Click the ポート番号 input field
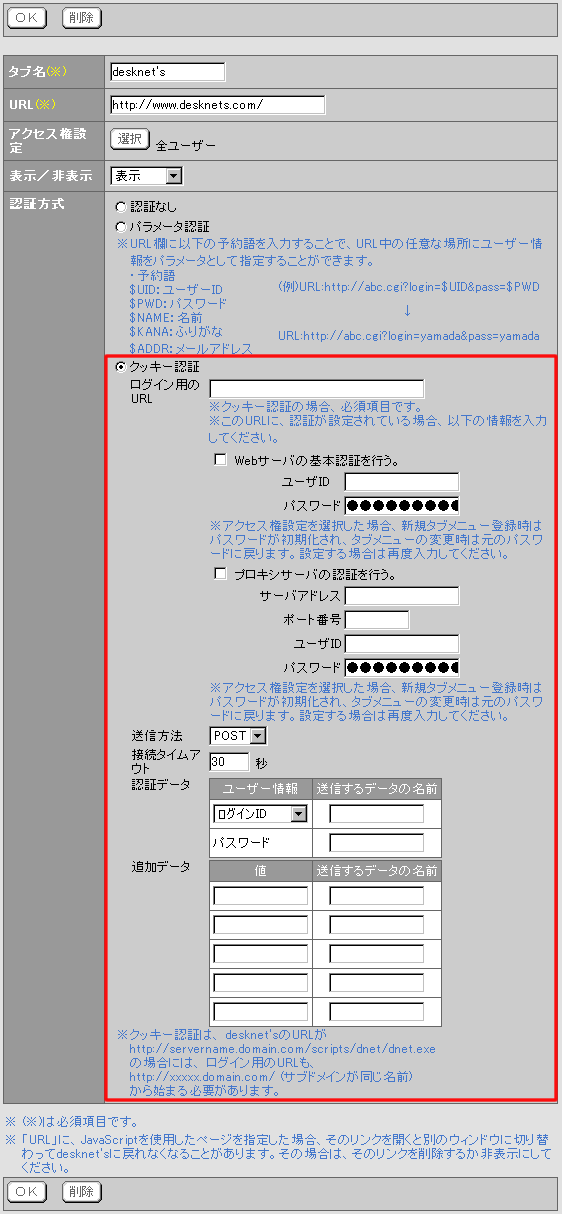Viewport: 562px width, 1214px height. click(x=377, y=620)
